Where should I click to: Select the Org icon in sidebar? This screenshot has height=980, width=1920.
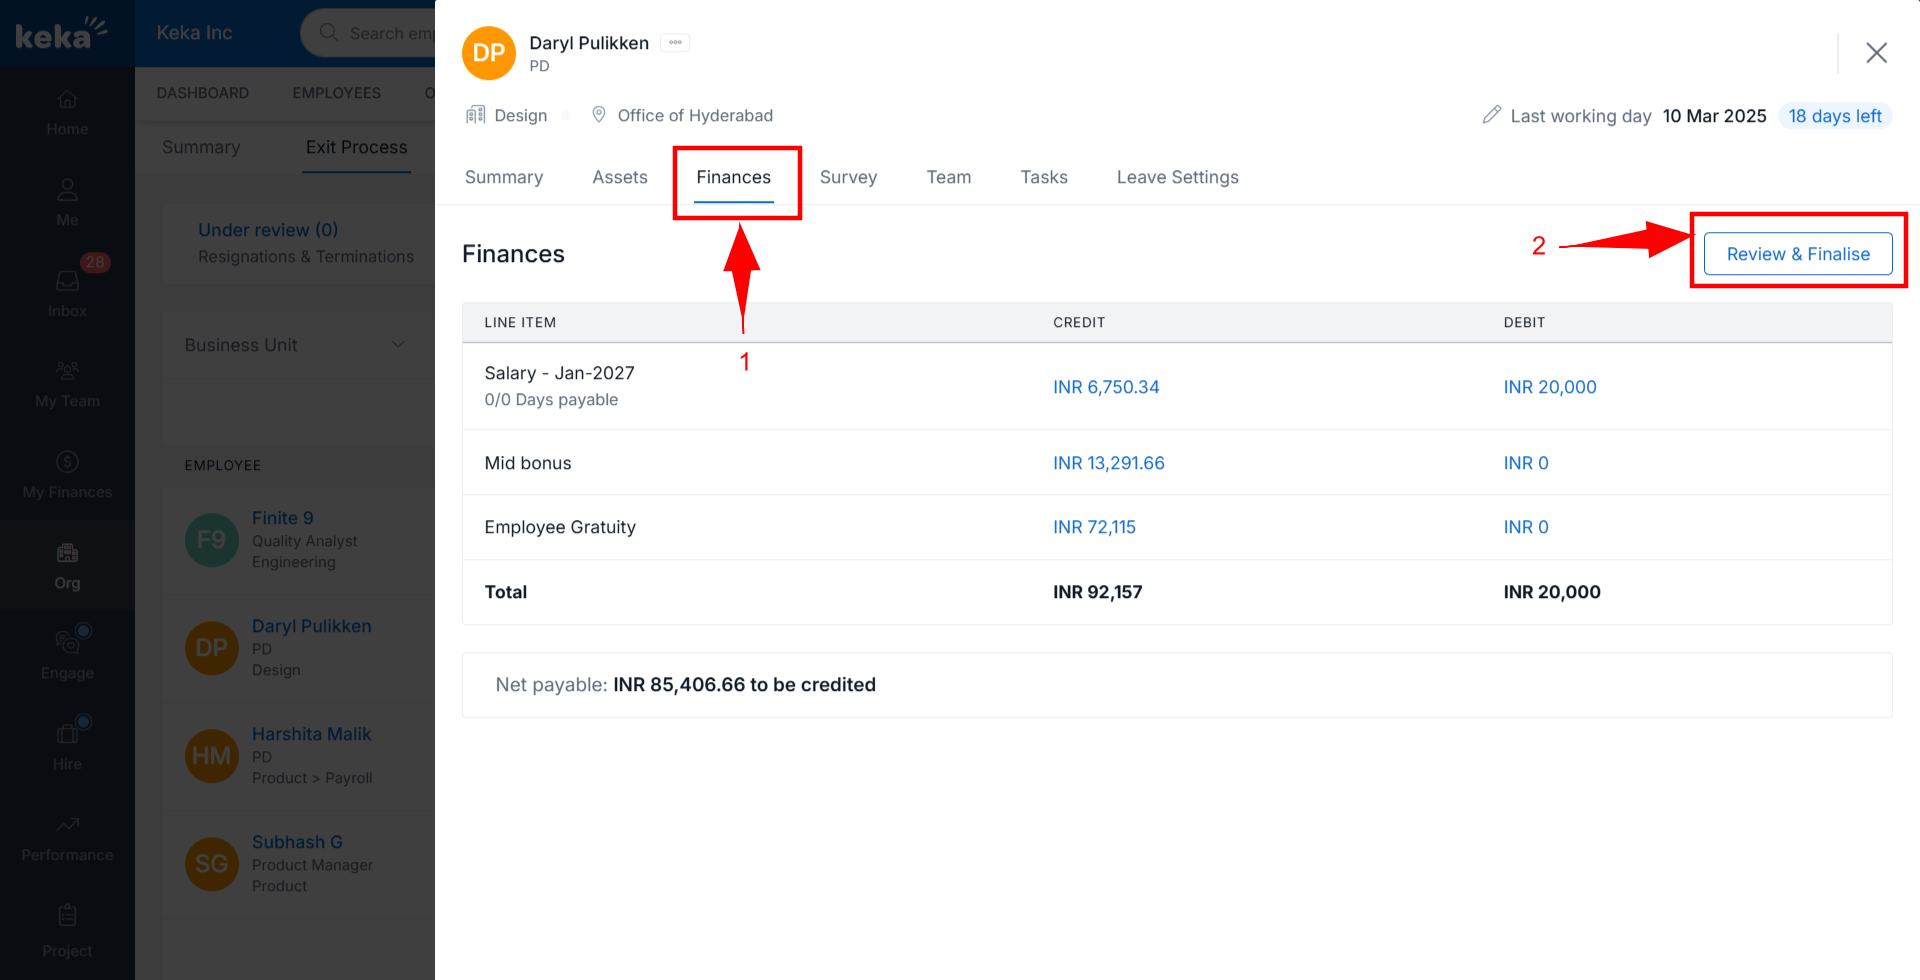(67, 554)
